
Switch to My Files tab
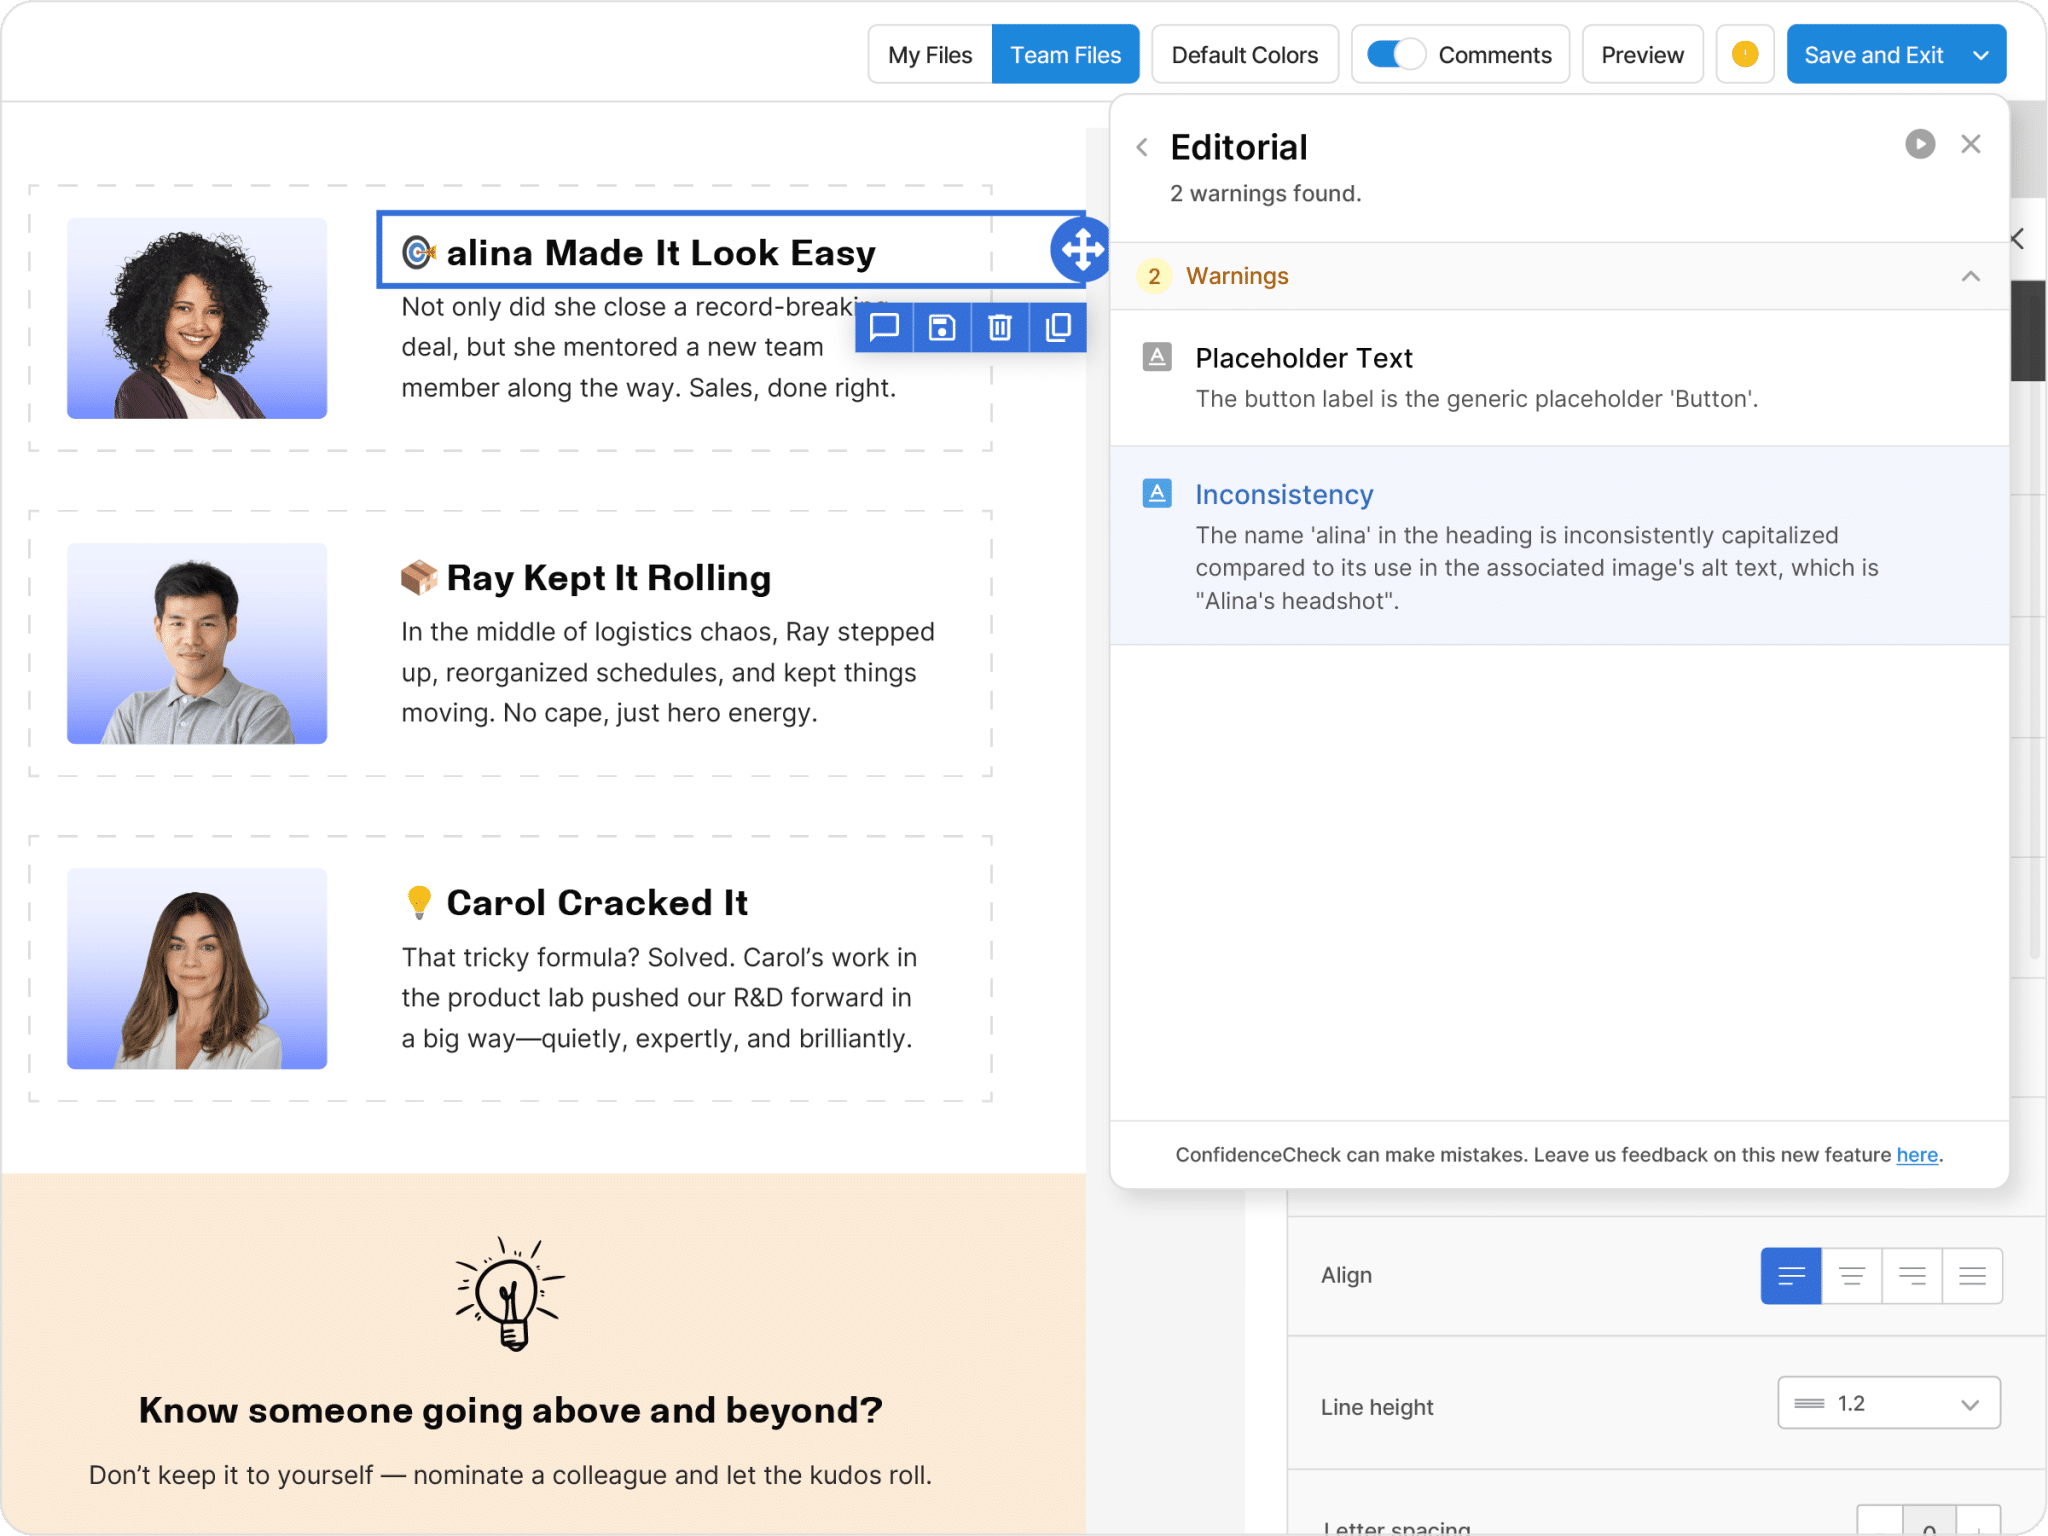point(930,55)
